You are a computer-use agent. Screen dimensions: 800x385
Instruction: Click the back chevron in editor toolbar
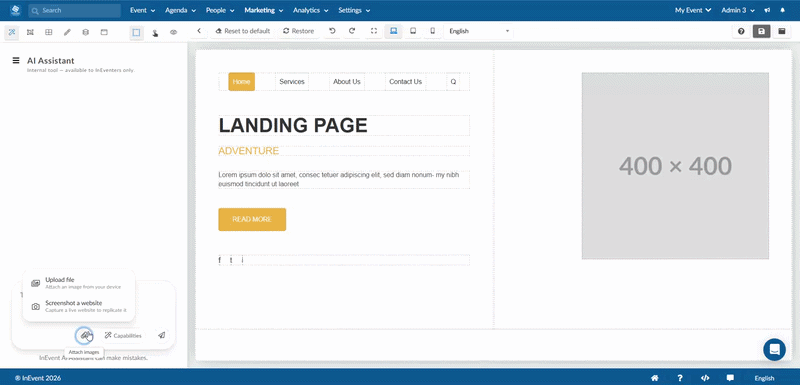click(199, 31)
